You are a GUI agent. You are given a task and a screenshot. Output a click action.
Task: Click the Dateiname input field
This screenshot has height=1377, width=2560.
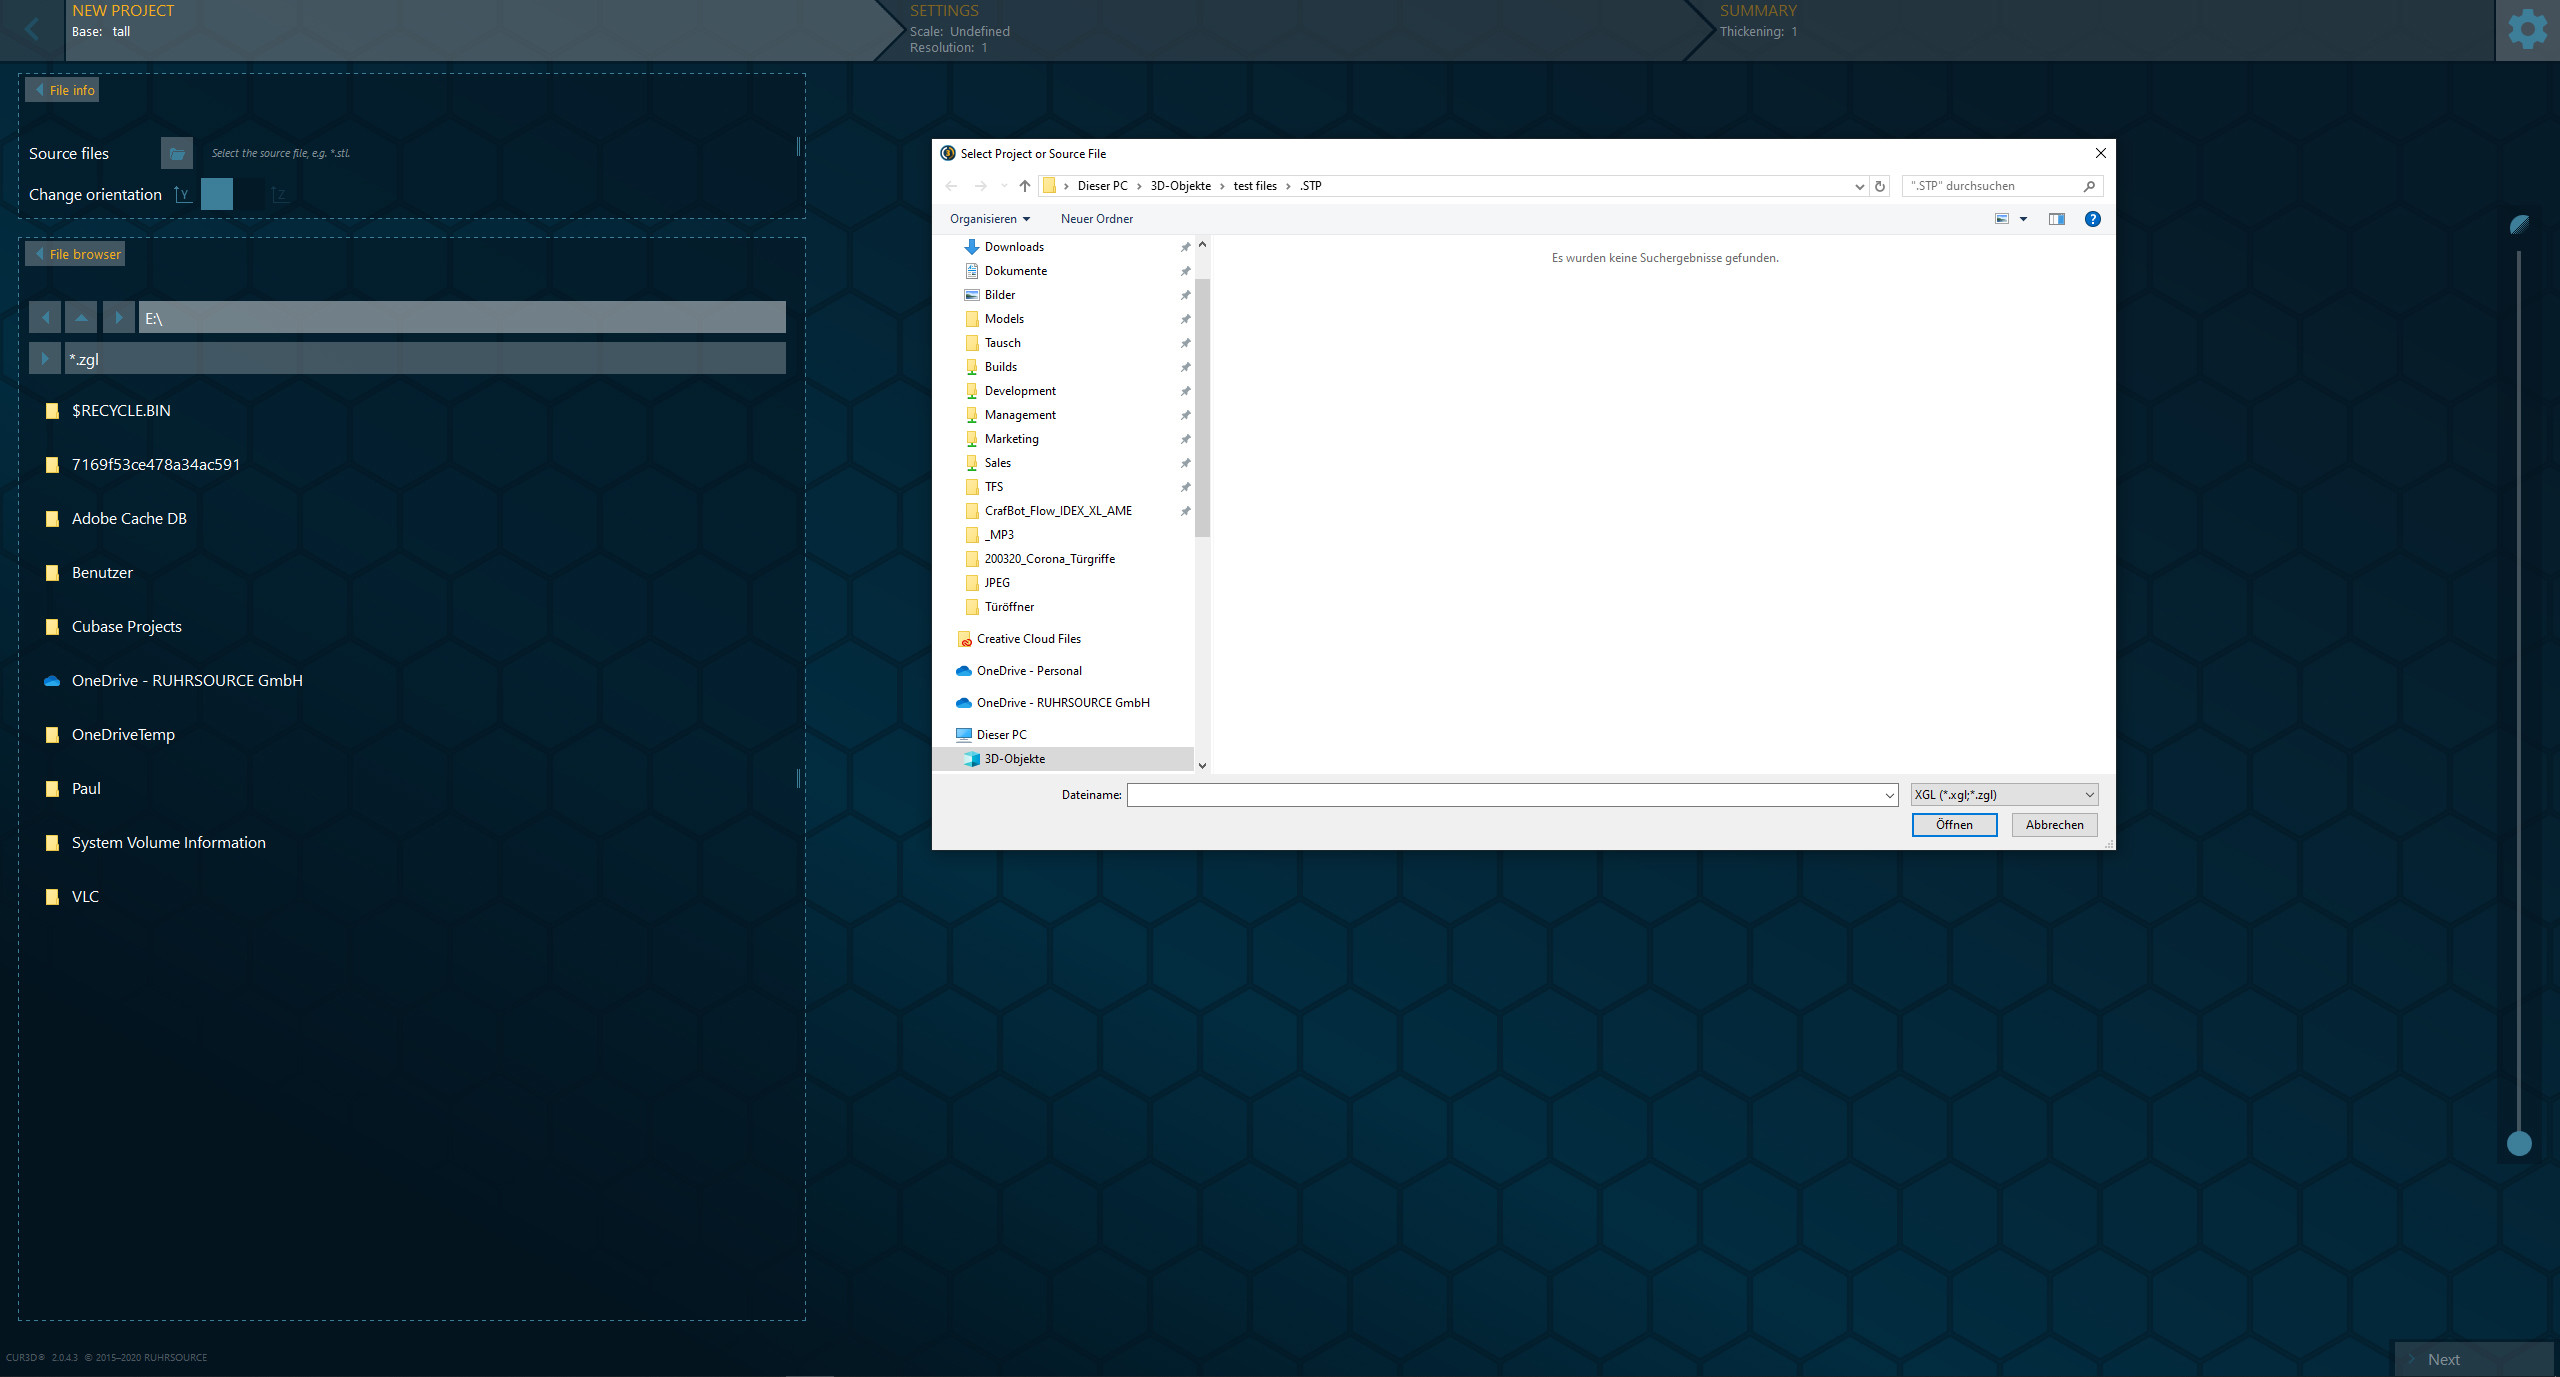(1505, 795)
